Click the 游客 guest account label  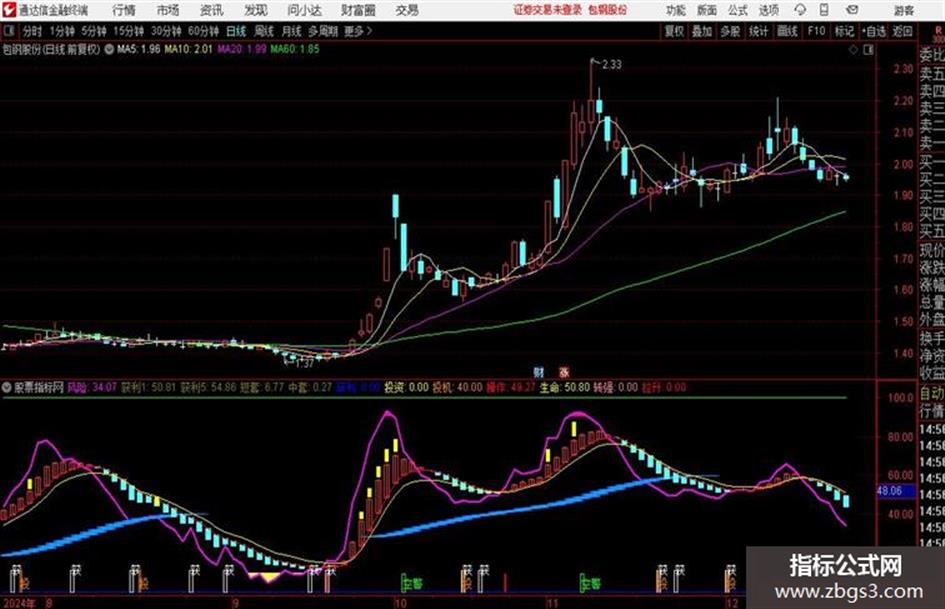tap(904, 10)
